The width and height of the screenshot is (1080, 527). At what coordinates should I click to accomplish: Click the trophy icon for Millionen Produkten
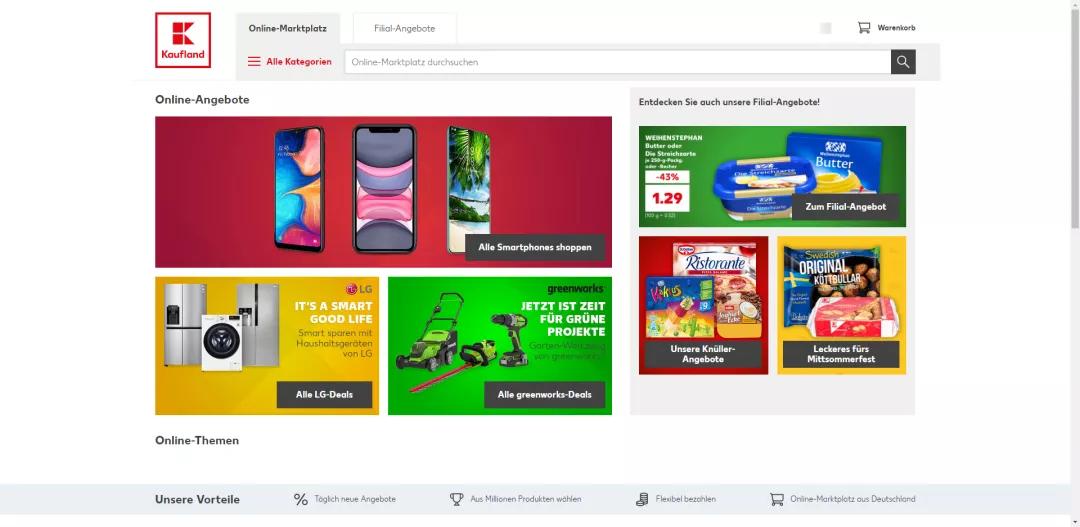(x=457, y=499)
